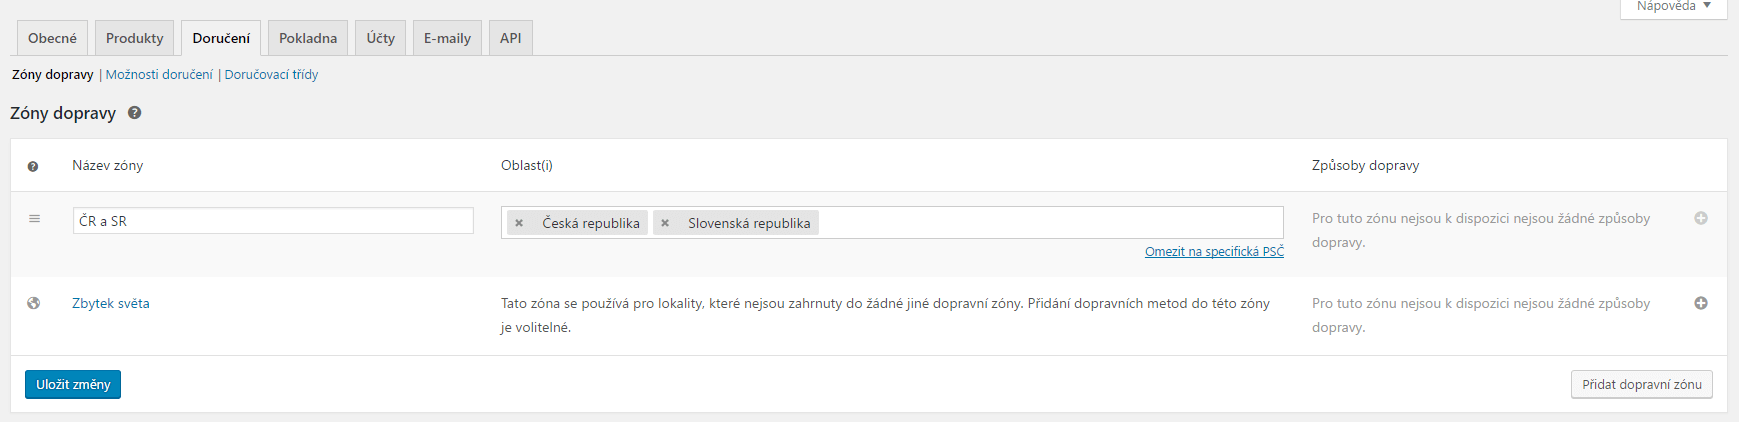1739x422 pixels.
Task: Click the help icon beside Zóny dopravy heading
Action: pos(134,113)
